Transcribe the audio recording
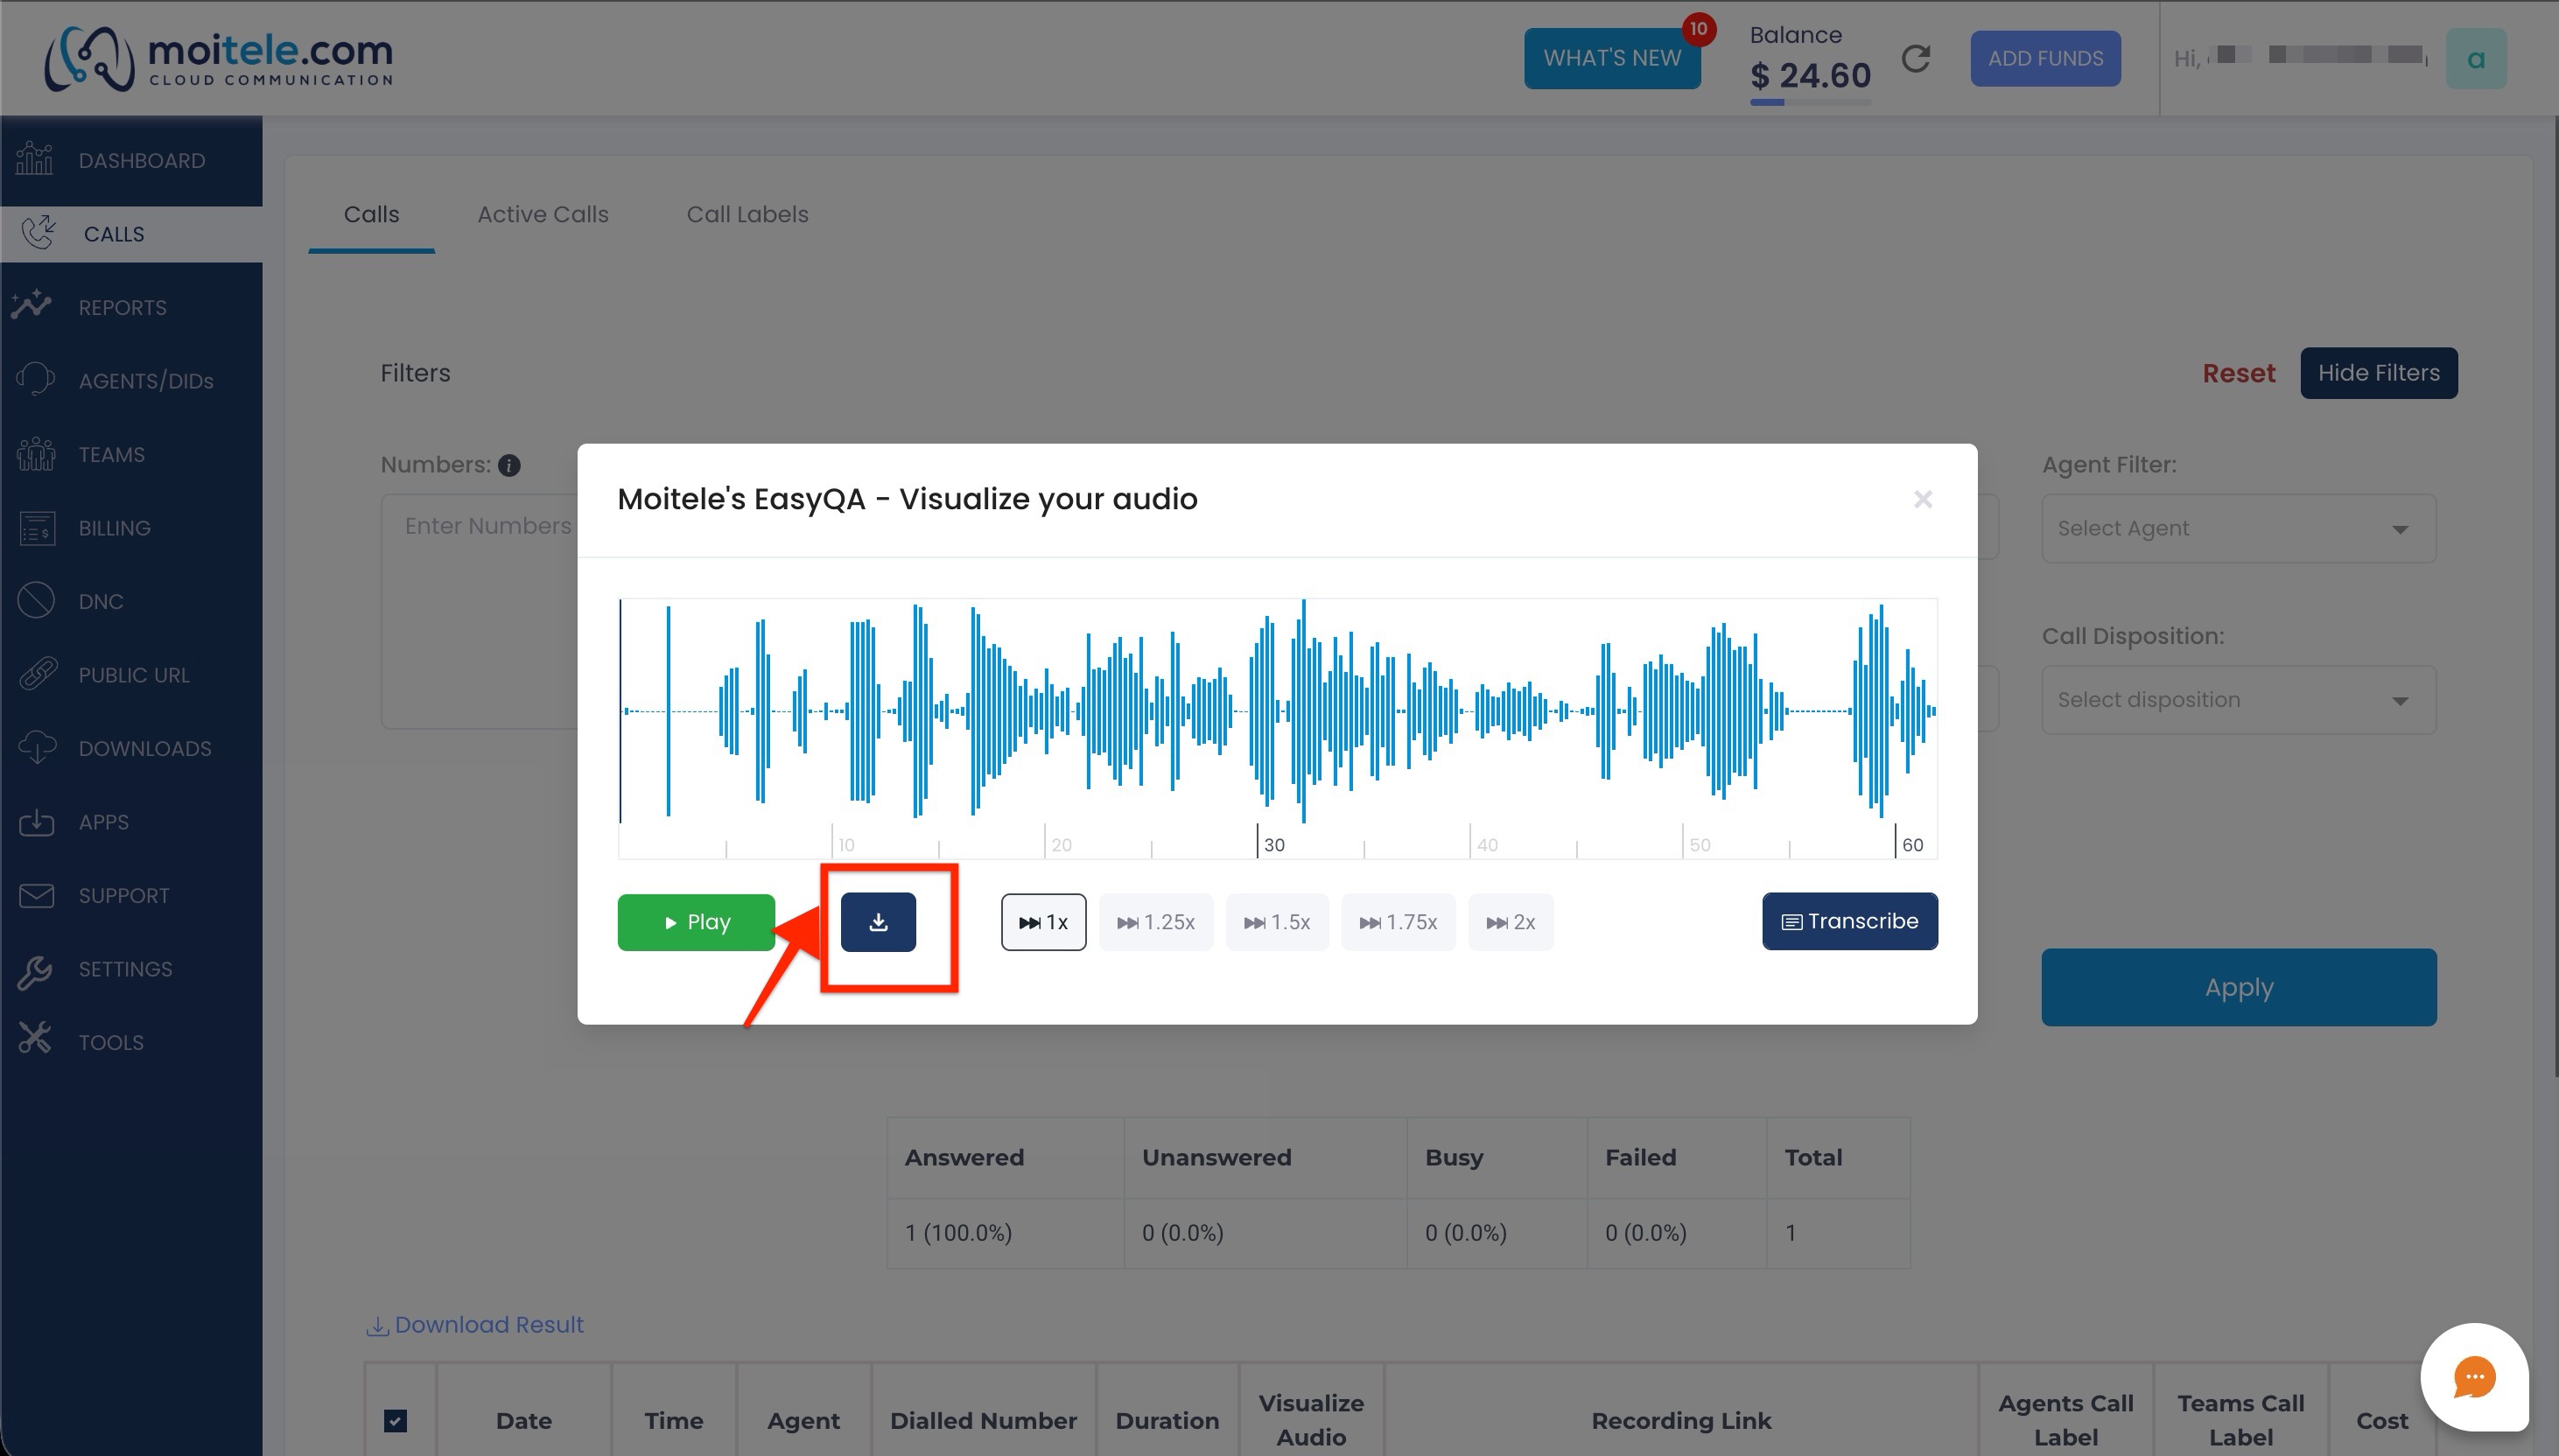 point(1850,921)
